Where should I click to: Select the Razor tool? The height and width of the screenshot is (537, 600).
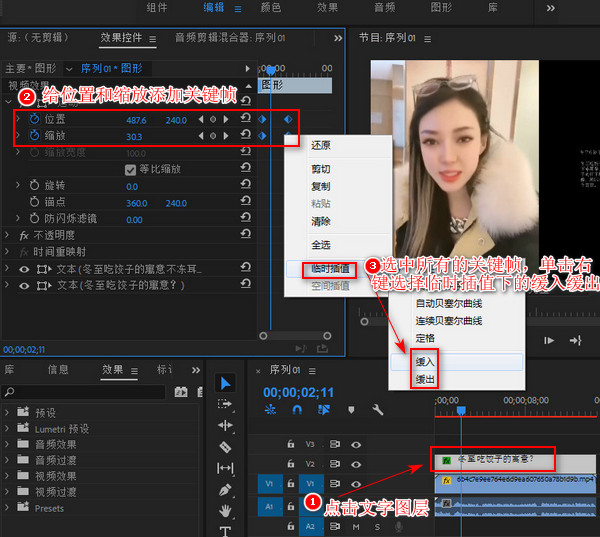click(x=225, y=447)
